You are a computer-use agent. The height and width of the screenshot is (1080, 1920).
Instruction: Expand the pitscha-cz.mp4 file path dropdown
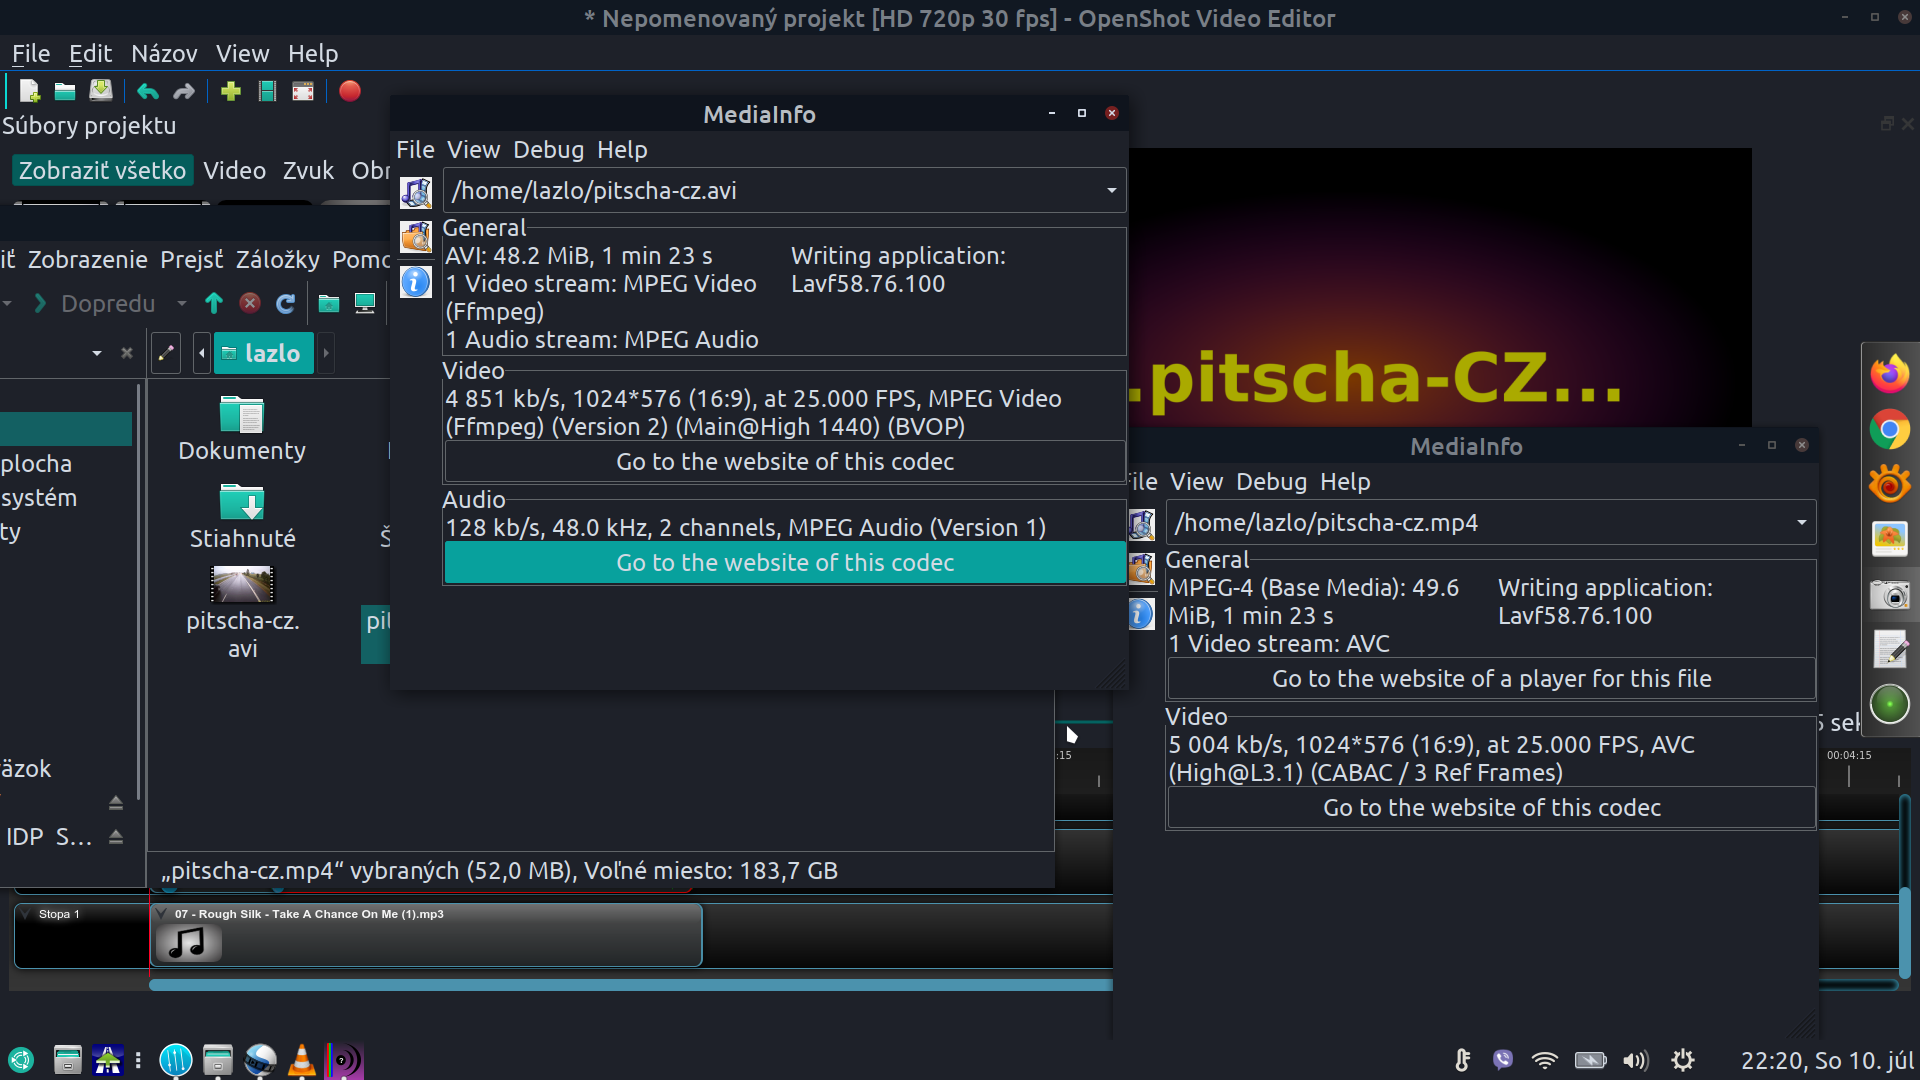coord(1801,523)
